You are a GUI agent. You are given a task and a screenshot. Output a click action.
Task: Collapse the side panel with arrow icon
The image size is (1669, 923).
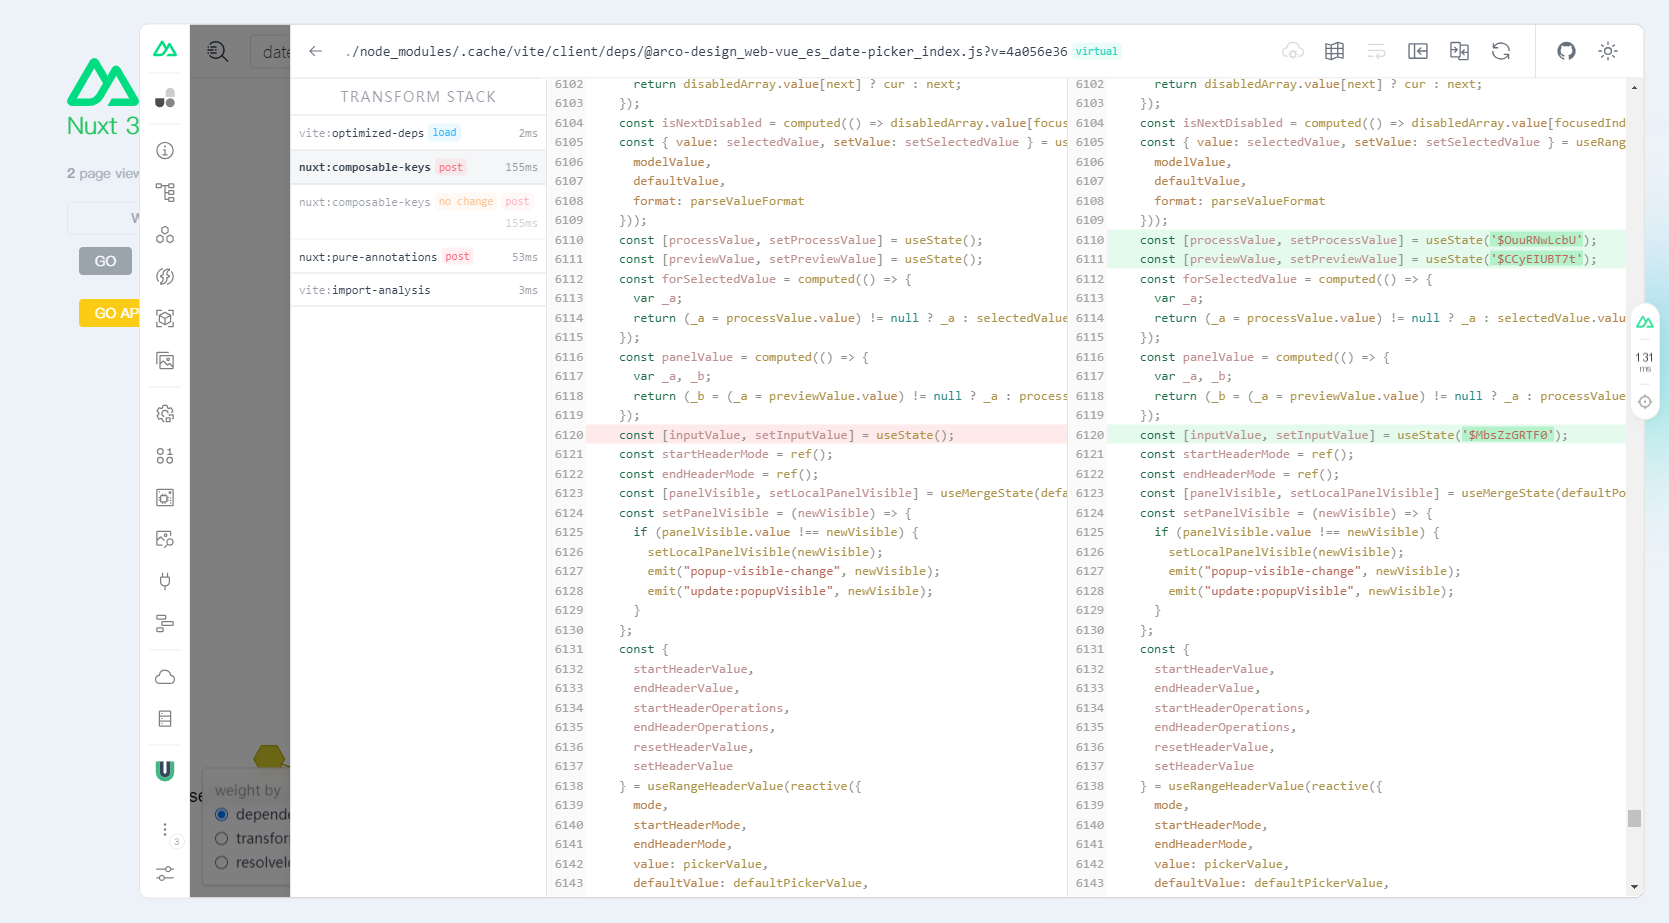1417,51
